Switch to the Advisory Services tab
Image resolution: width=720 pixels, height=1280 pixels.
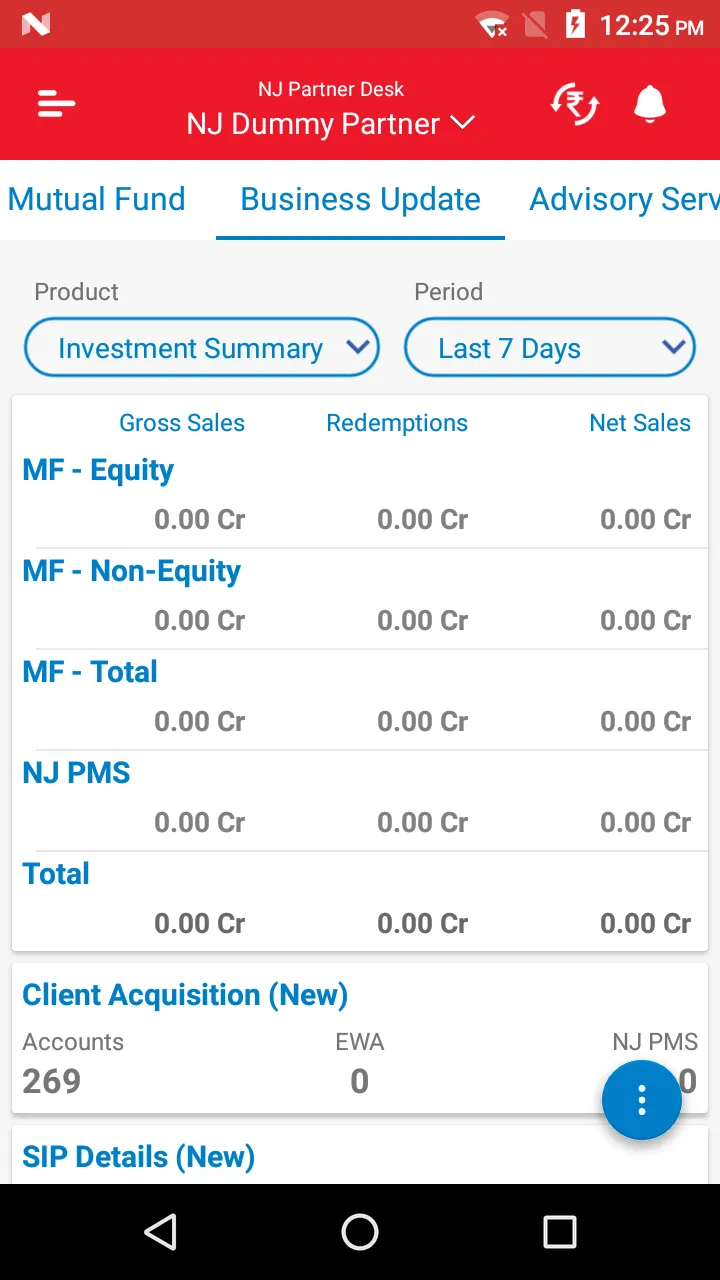coord(624,199)
